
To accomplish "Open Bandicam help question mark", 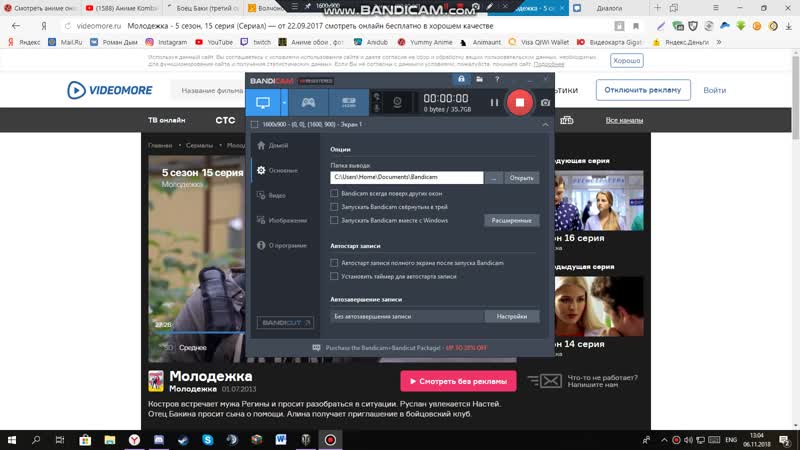I will 497,80.
